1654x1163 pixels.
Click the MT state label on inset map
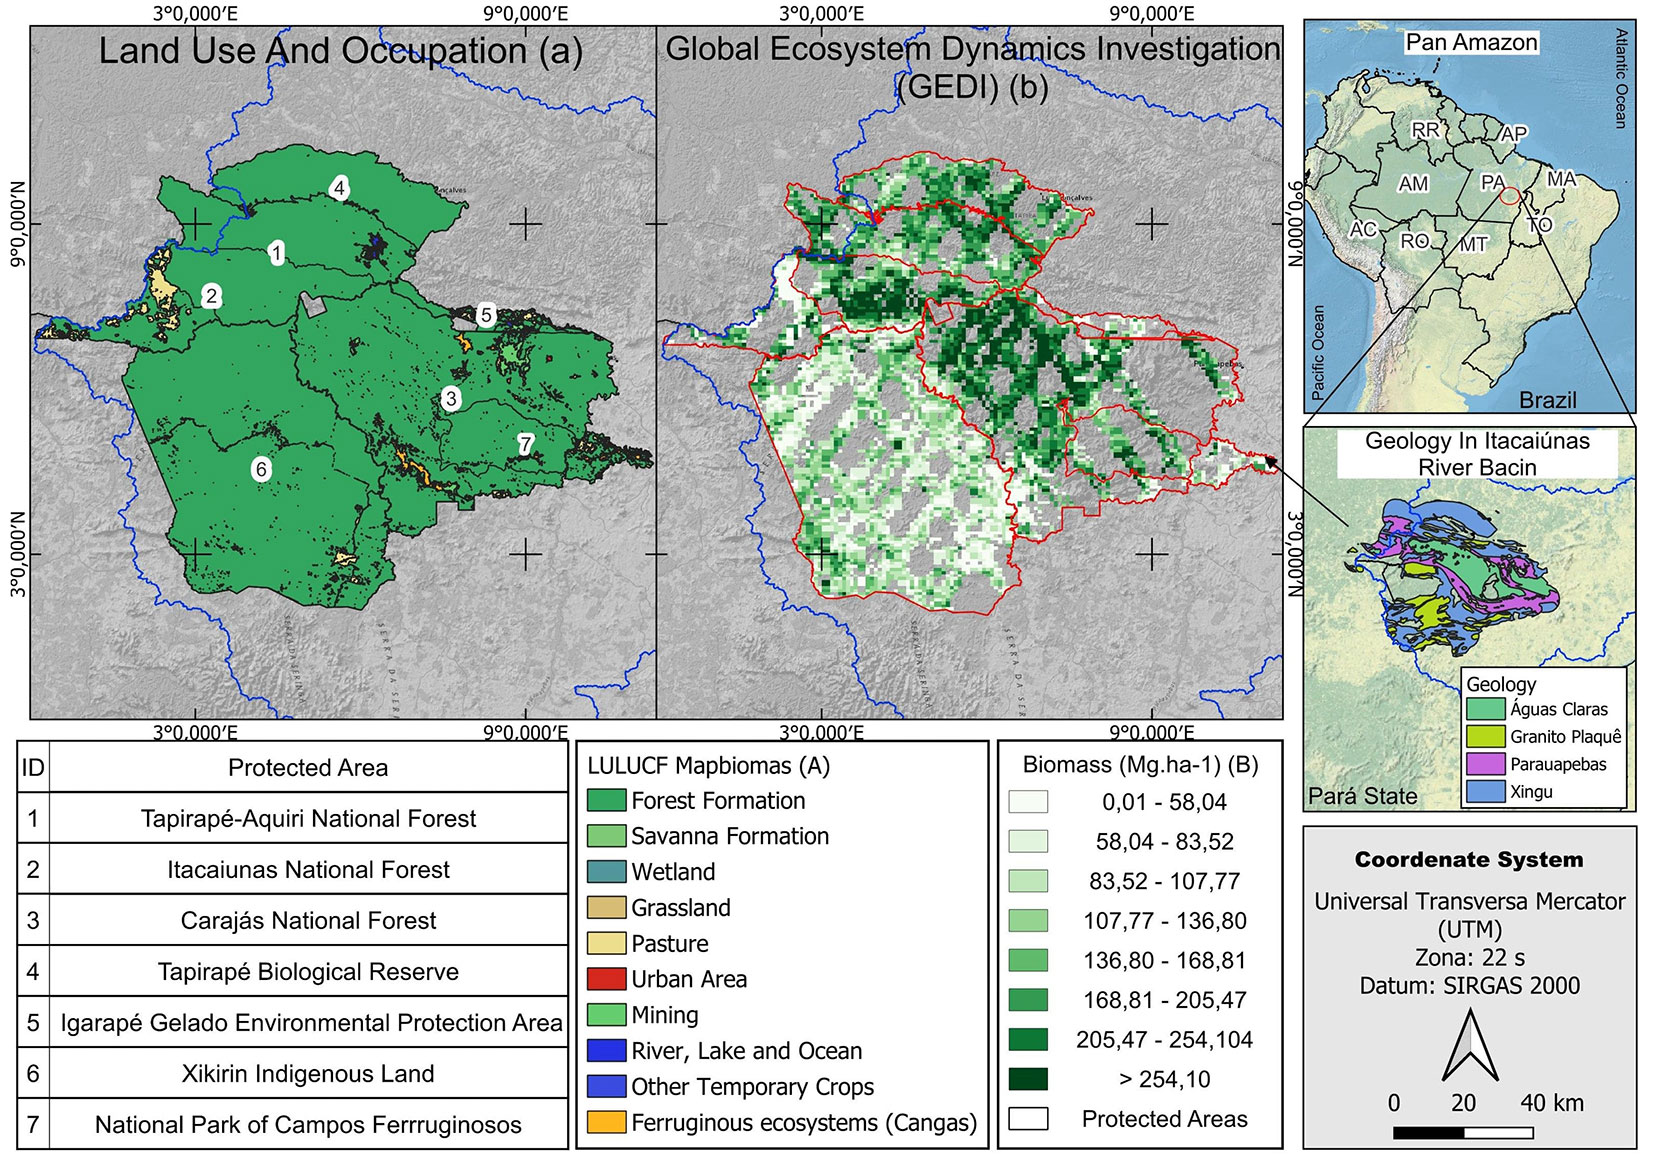coord(1474,244)
